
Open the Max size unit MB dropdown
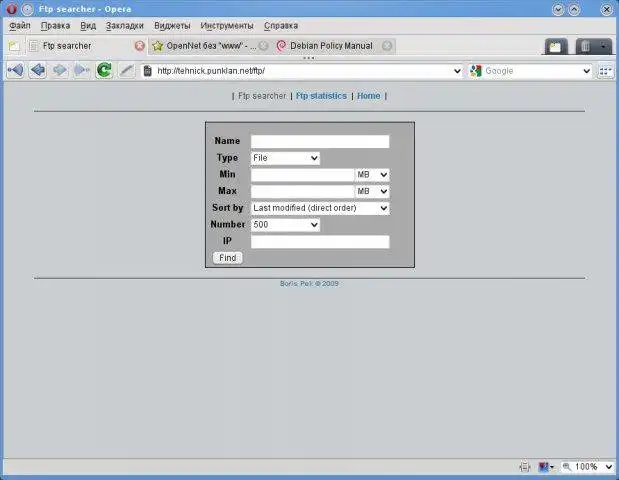372,191
